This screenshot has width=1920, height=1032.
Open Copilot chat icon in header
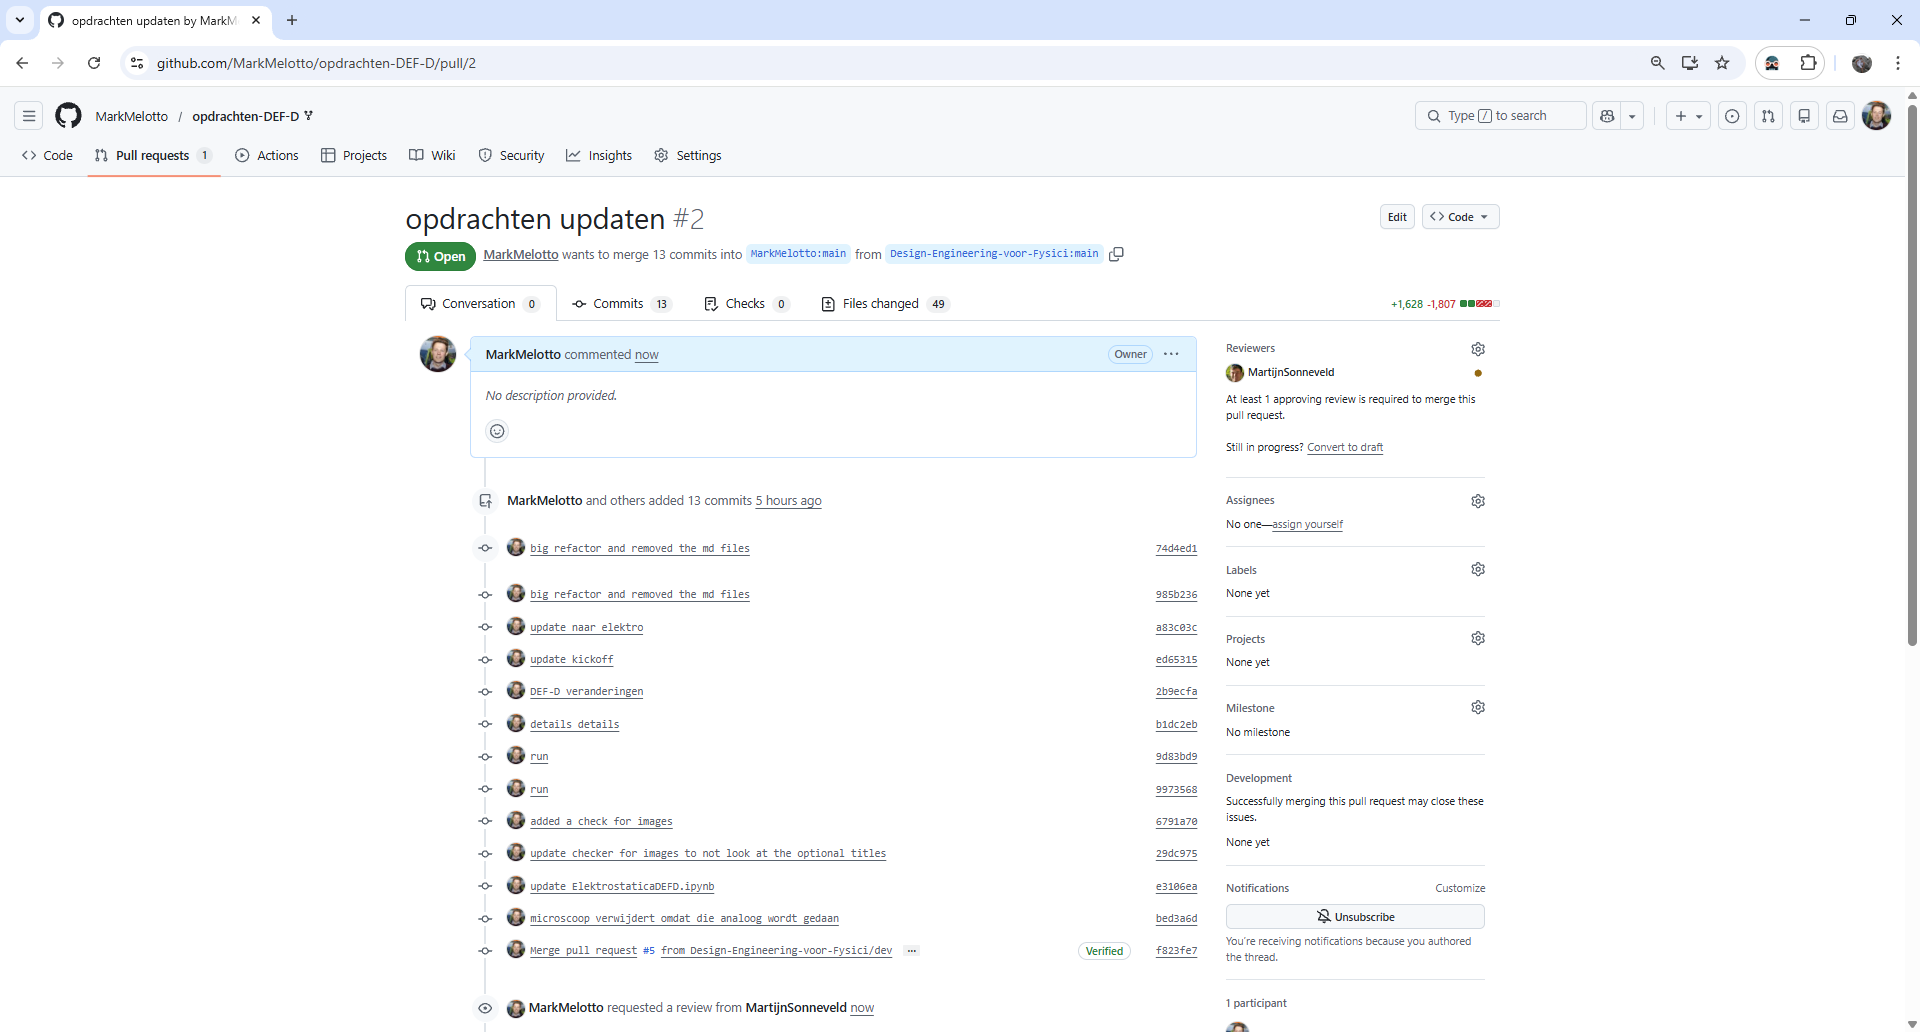(x=1607, y=116)
